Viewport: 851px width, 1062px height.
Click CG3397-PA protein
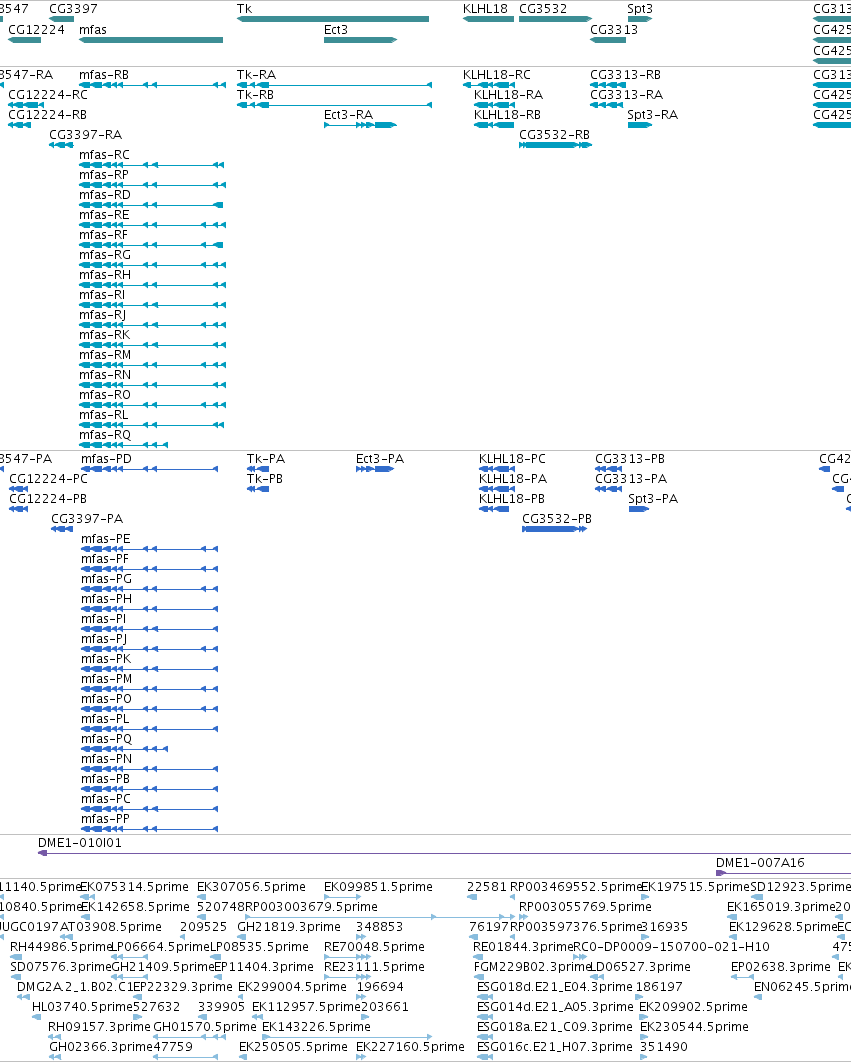click(62, 529)
